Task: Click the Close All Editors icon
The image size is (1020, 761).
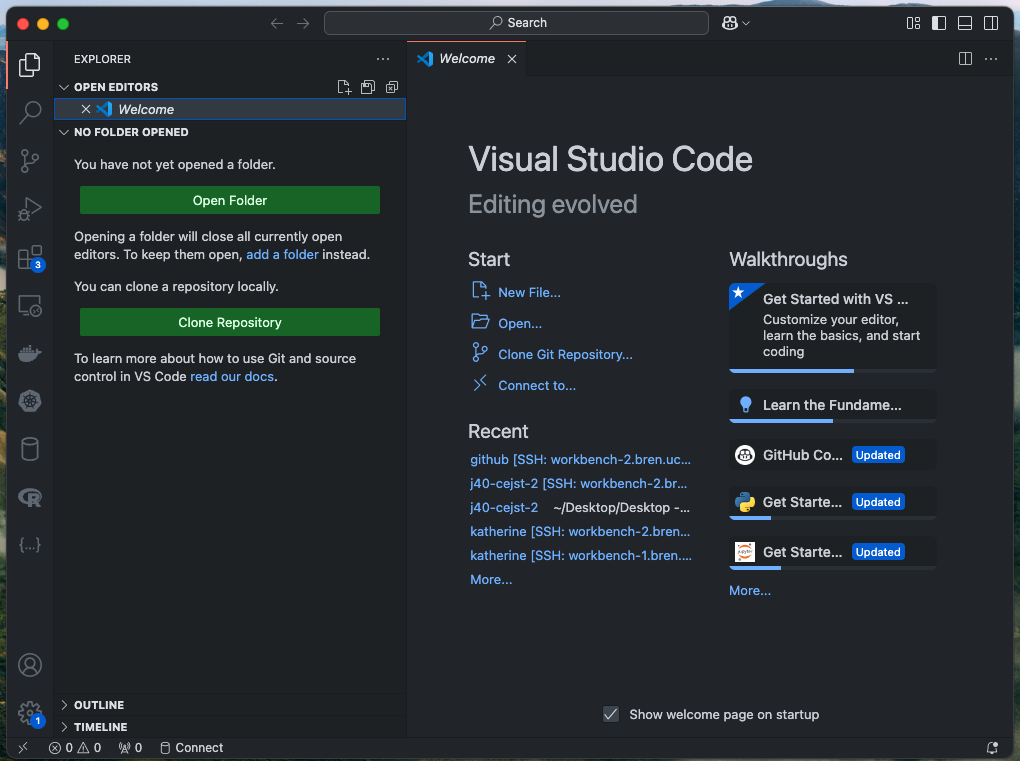Action: point(392,87)
